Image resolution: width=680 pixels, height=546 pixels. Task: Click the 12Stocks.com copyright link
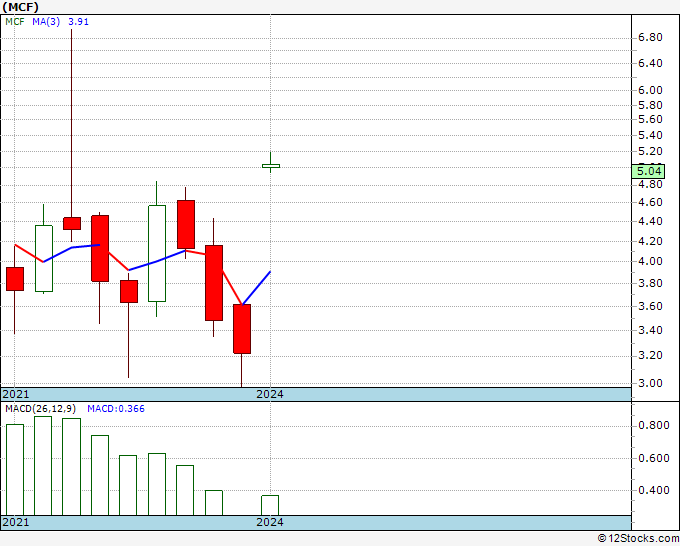pos(638,539)
